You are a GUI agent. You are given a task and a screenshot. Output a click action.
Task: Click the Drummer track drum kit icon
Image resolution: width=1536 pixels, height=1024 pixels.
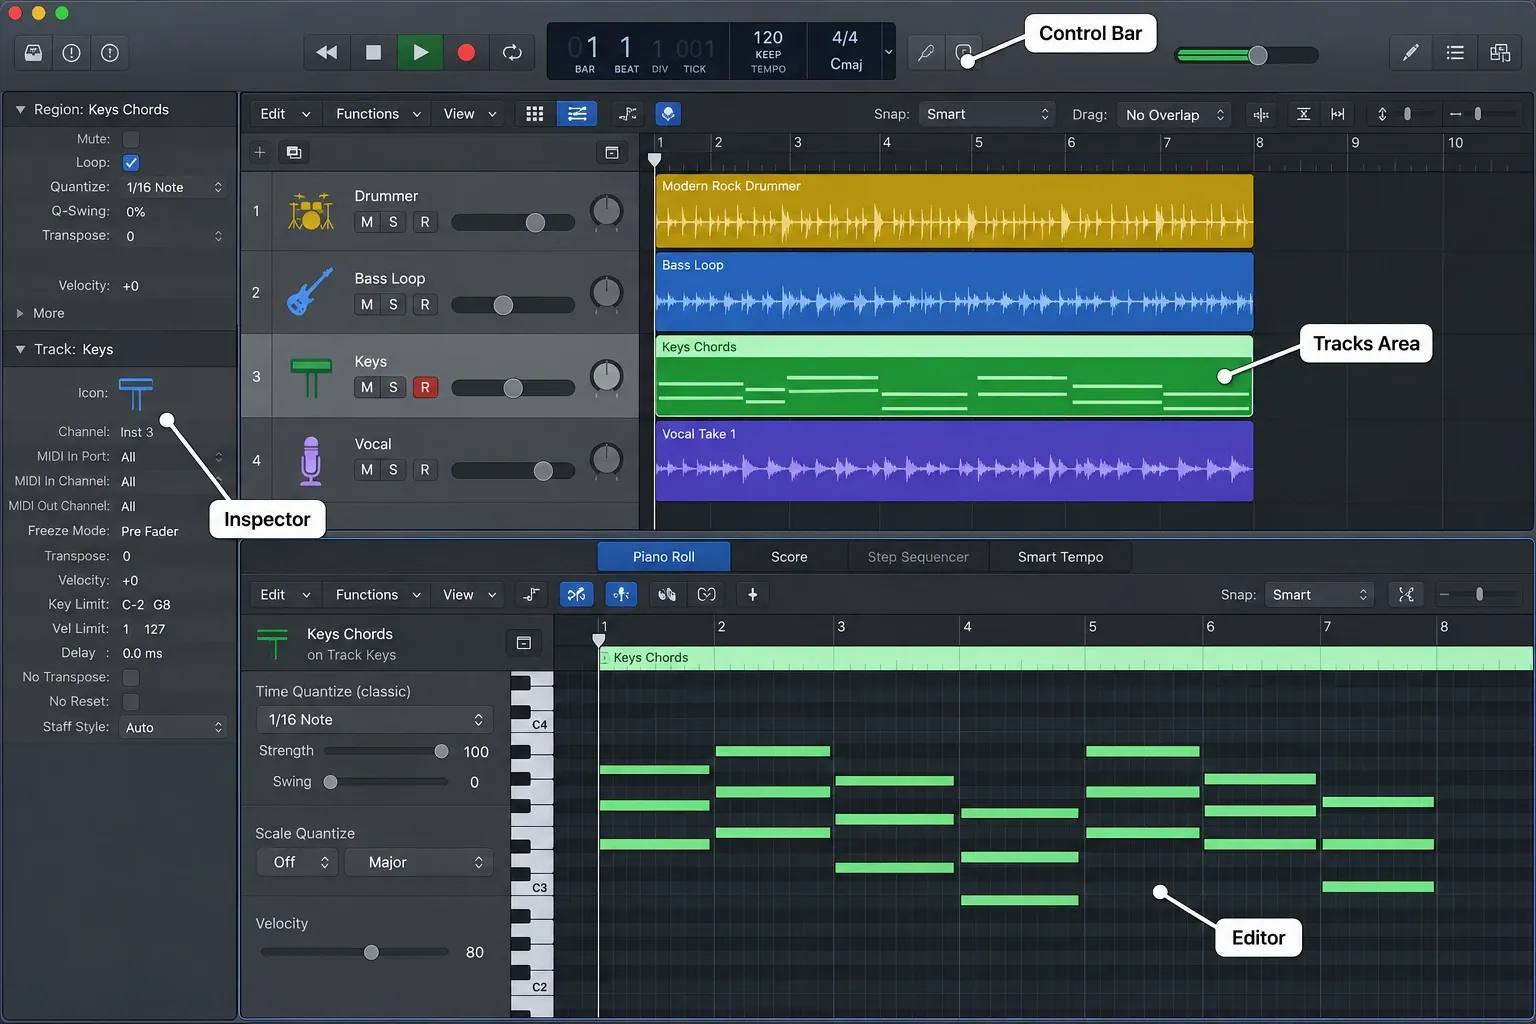311,211
